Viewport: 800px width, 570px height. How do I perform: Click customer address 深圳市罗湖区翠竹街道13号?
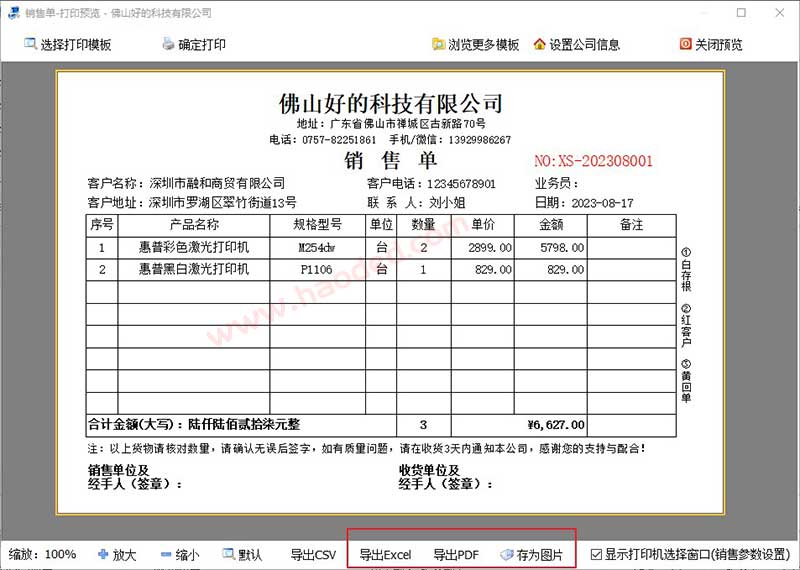[x=222, y=203]
